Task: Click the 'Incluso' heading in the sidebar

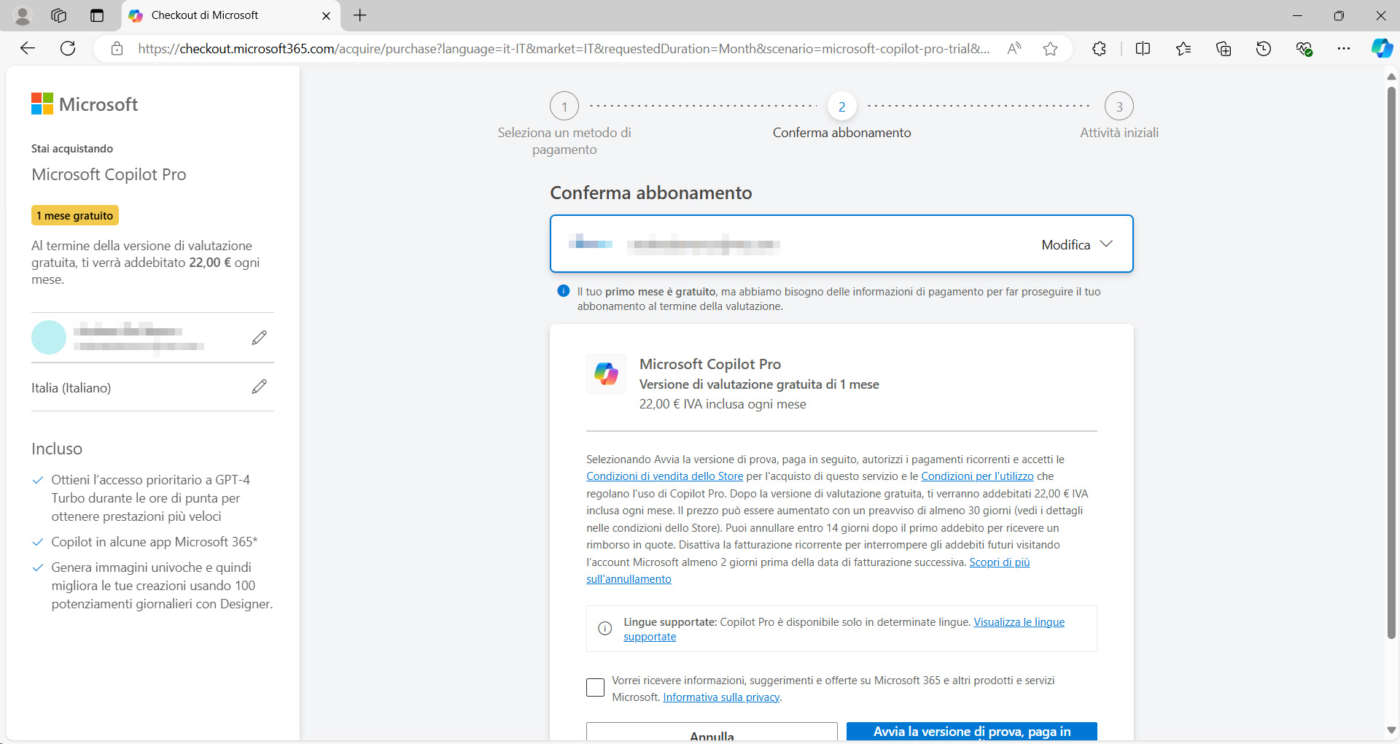Action: 57,449
